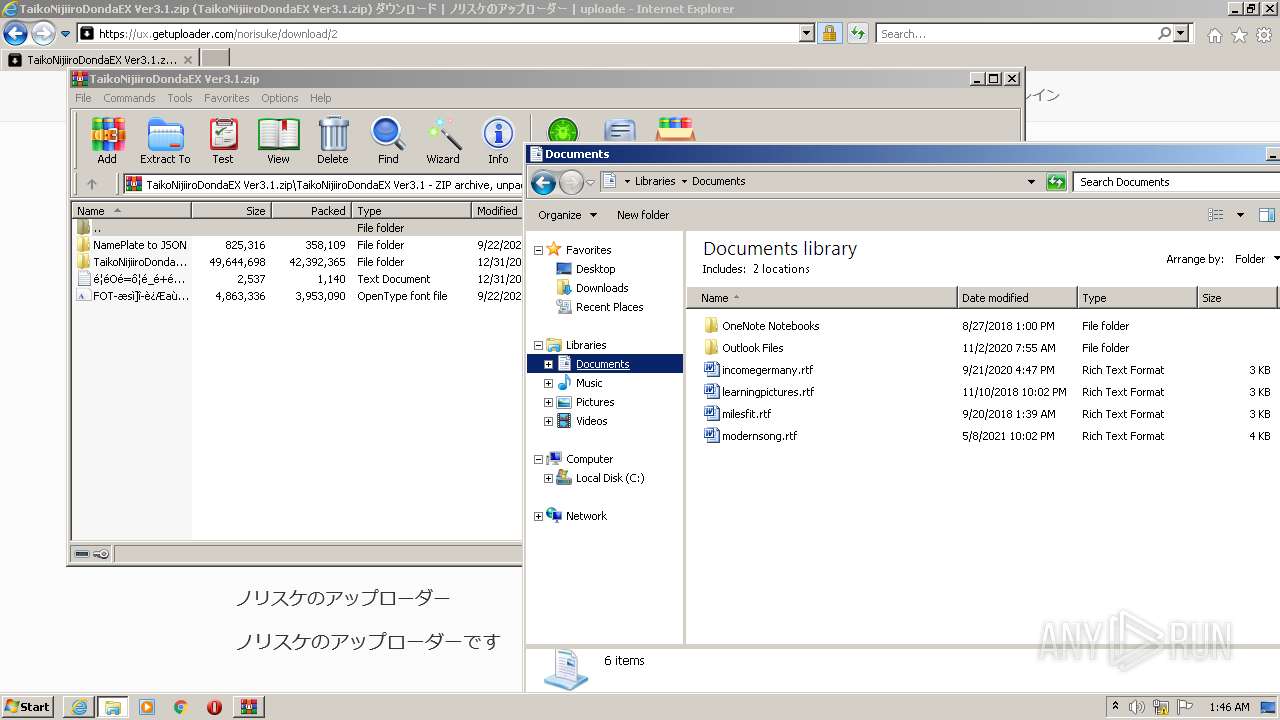The image size is (1280, 720).
Task: Open the change view dropdown arrow
Action: tap(1240, 215)
